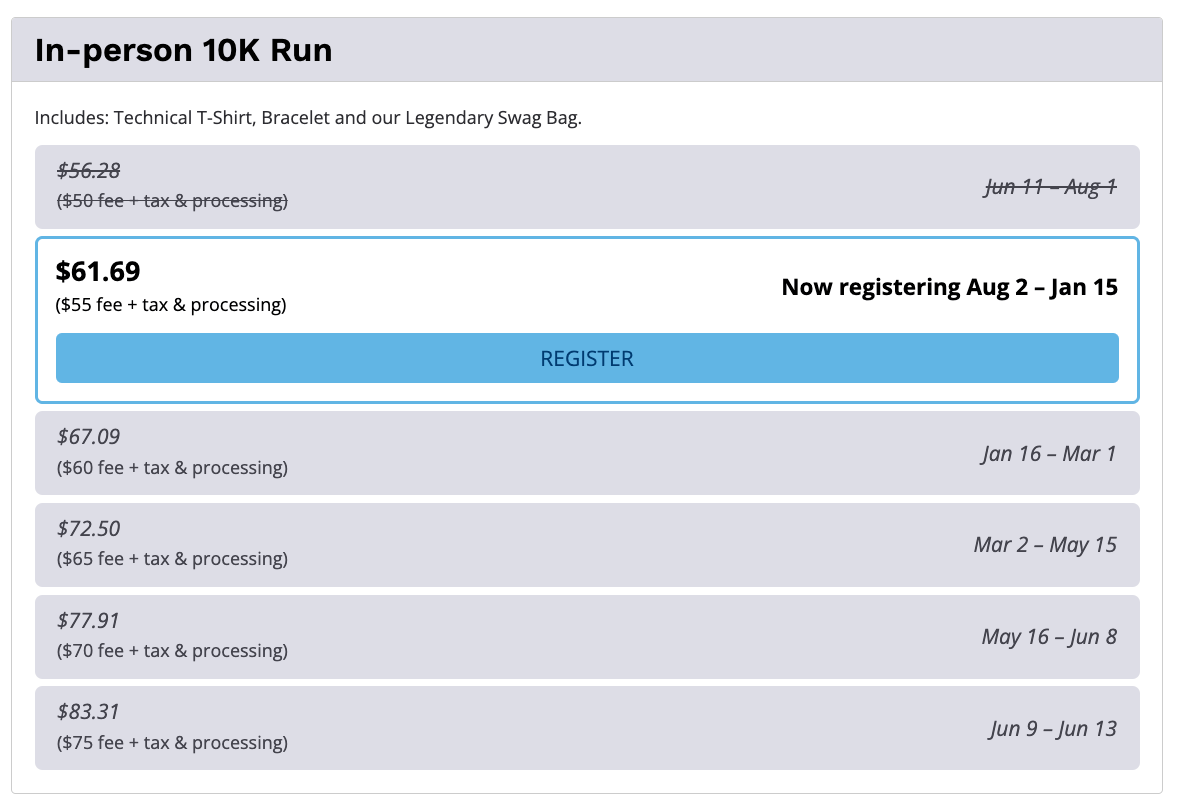Viewport: 1179px width, 811px height.
Task: Click the Mar 2 – May 15 date range
Action: click(x=1045, y=545)
